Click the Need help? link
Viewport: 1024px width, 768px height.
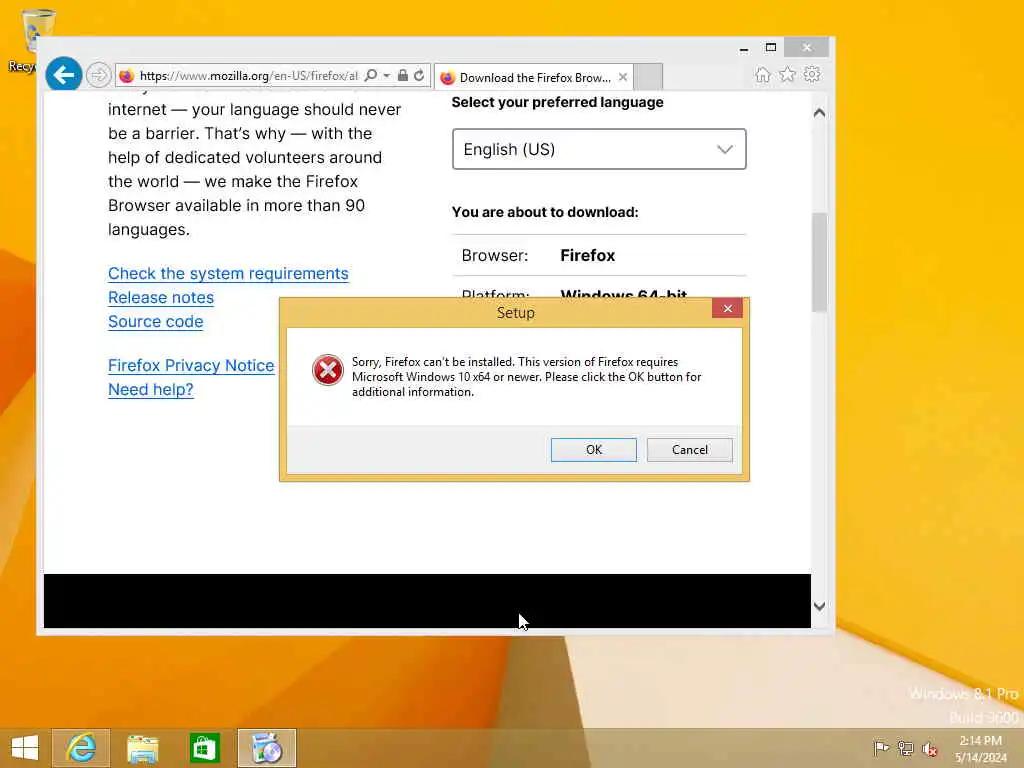tap(151, 390)
